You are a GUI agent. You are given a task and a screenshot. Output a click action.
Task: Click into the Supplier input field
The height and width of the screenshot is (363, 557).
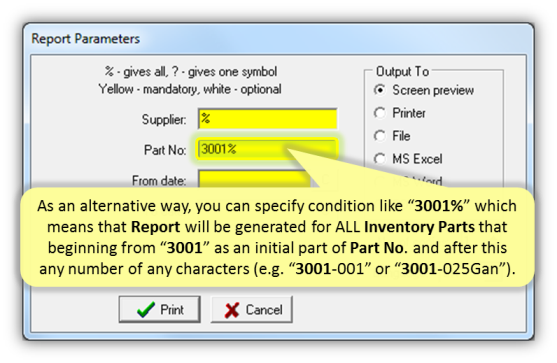267,119
